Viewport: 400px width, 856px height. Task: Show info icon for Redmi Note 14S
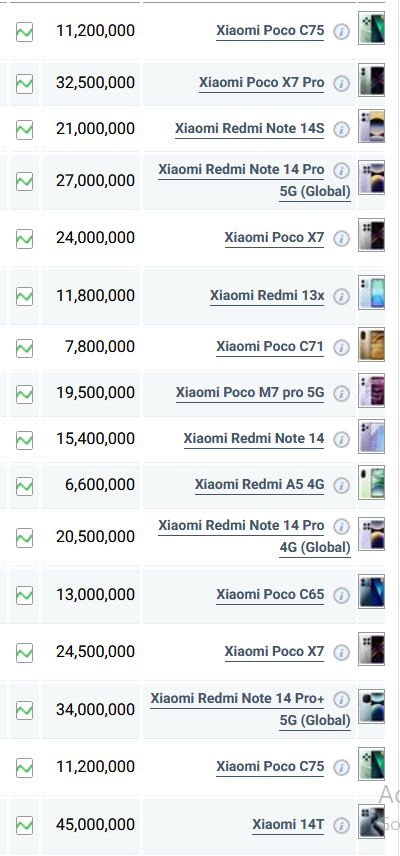pyautogui.click(x=341, y=129)
